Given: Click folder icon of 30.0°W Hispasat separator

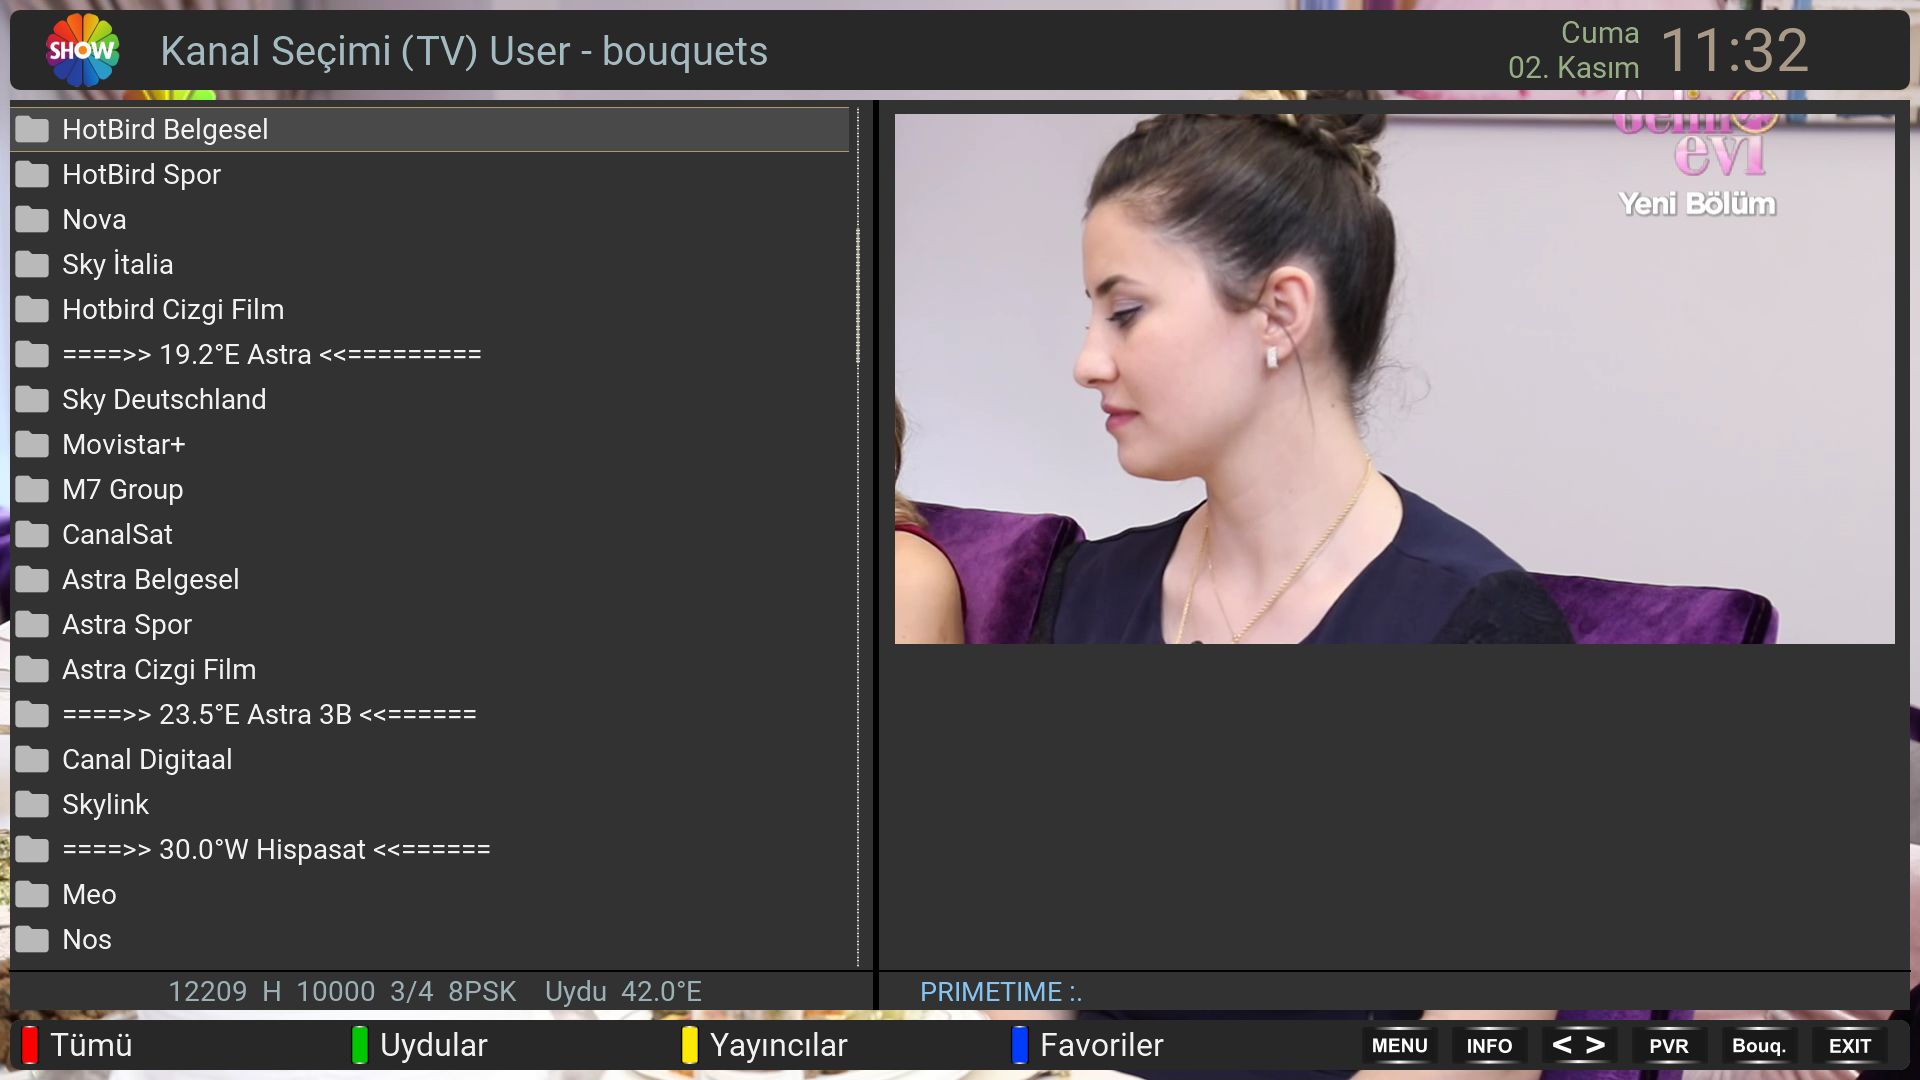Looking at the screenshot, I should pos(32,849).
